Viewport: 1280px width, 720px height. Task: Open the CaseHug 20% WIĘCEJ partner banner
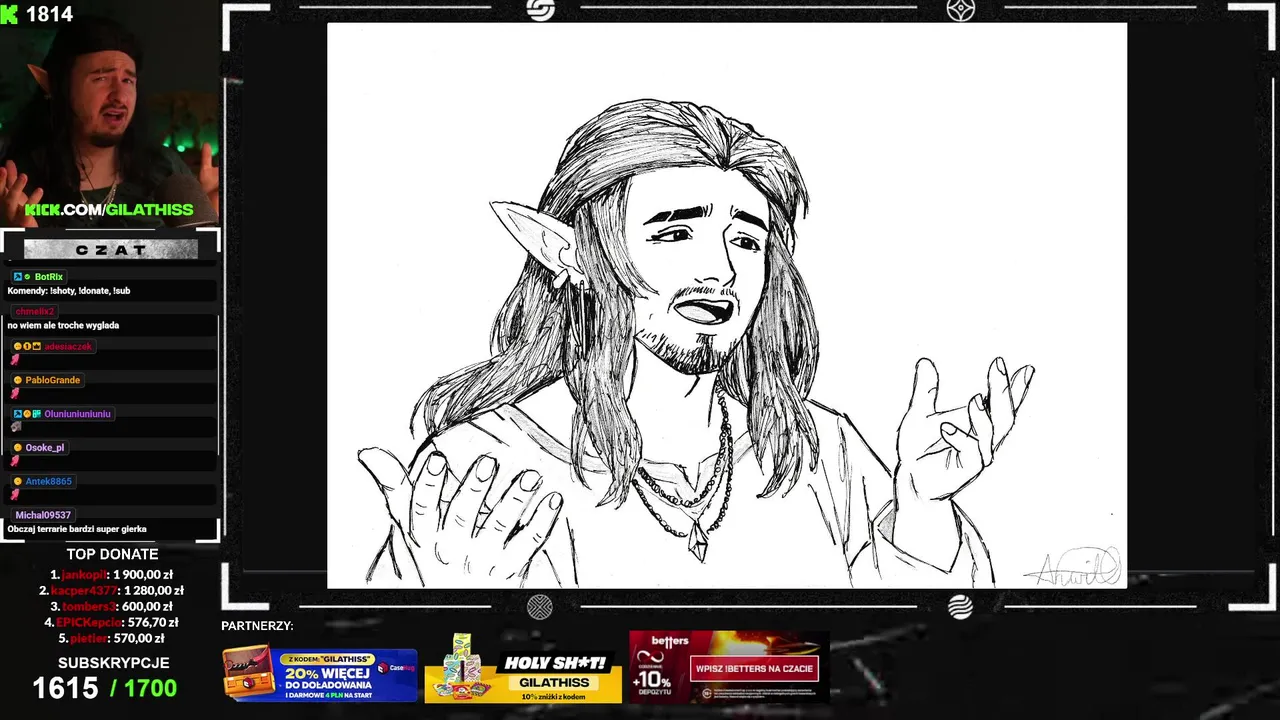tap(319, 674)
